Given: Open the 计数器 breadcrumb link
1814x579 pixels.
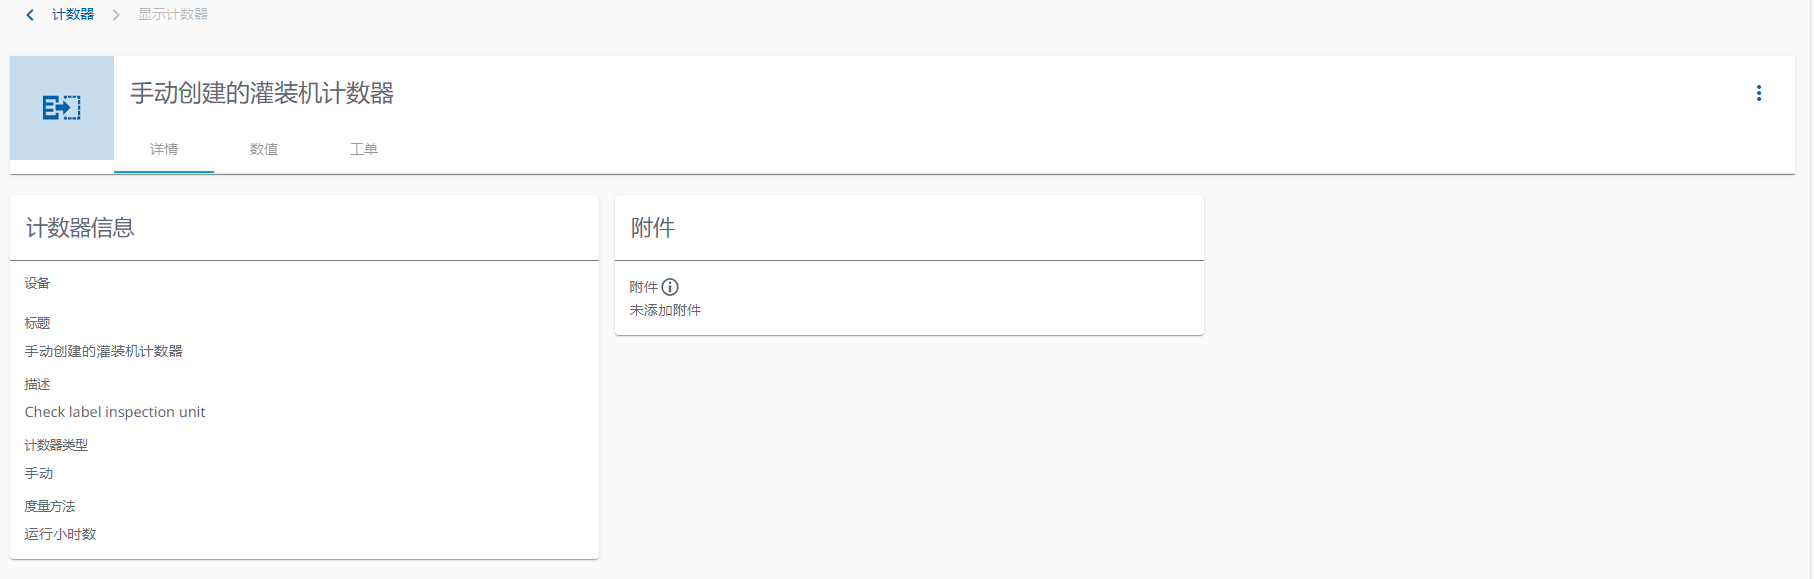Looking at the screenshot, I should [74, 15].
